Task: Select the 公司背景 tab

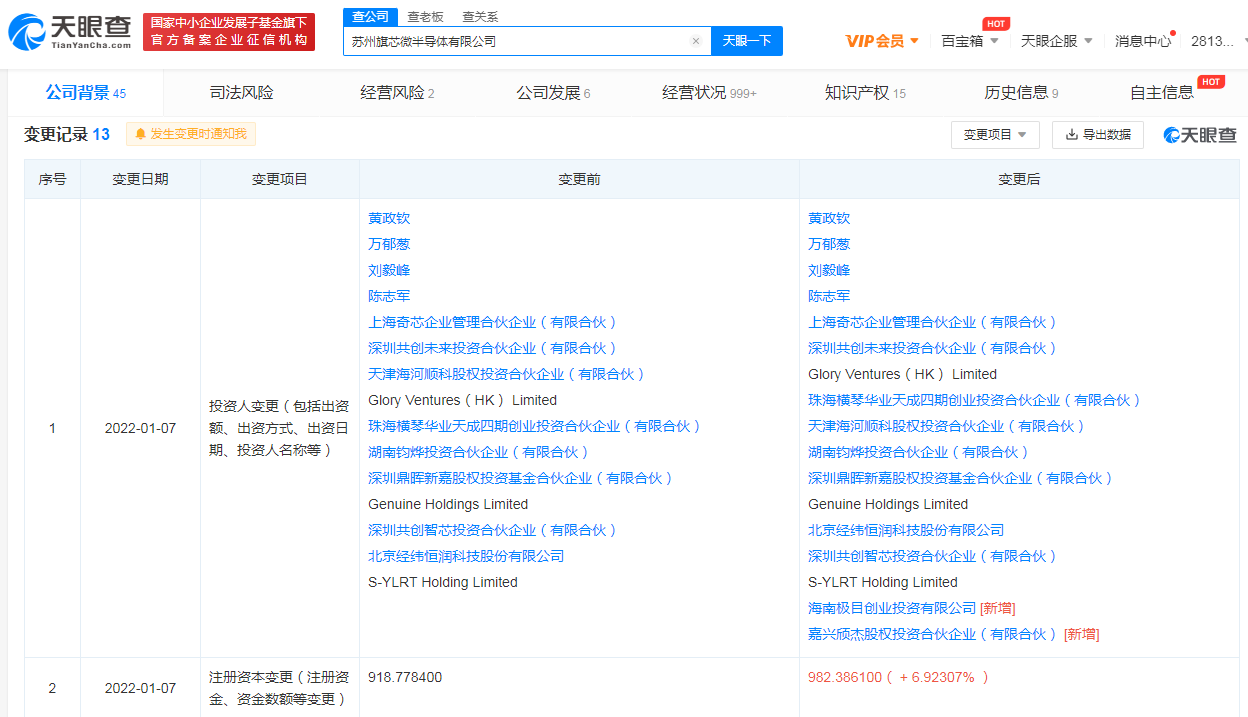Action: pyautogui.click(x=85, y=93)
